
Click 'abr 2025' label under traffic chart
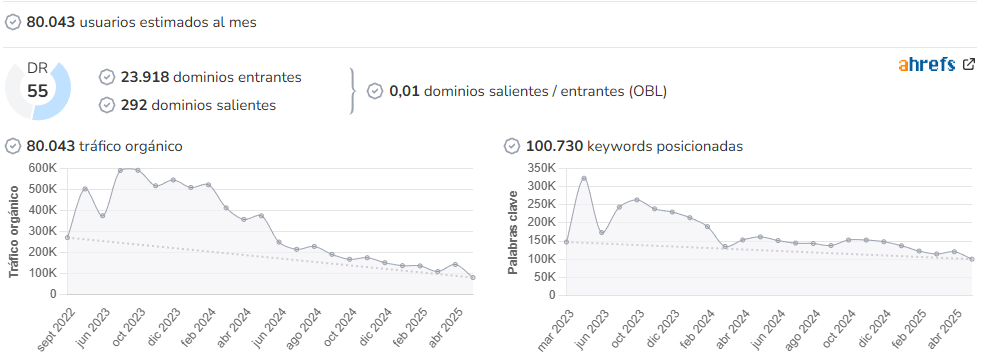pyautogui.click(x=447, y=327)
